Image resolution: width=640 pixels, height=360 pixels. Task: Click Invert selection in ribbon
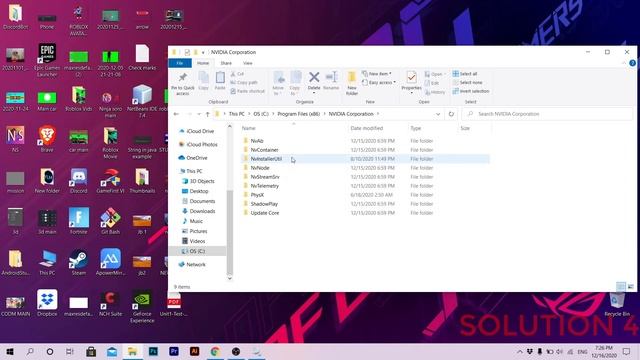471,91
